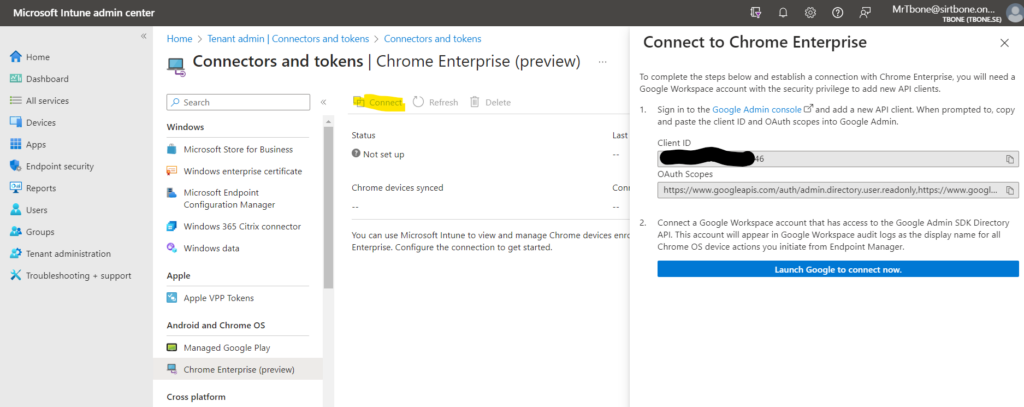Open the help question mark icon
The image size is (1024, 407).
pos(838,12)
